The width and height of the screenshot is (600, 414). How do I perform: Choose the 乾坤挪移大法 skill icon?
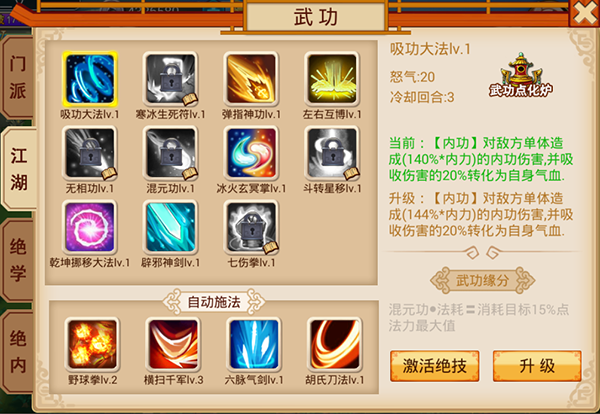coord(90,227)
